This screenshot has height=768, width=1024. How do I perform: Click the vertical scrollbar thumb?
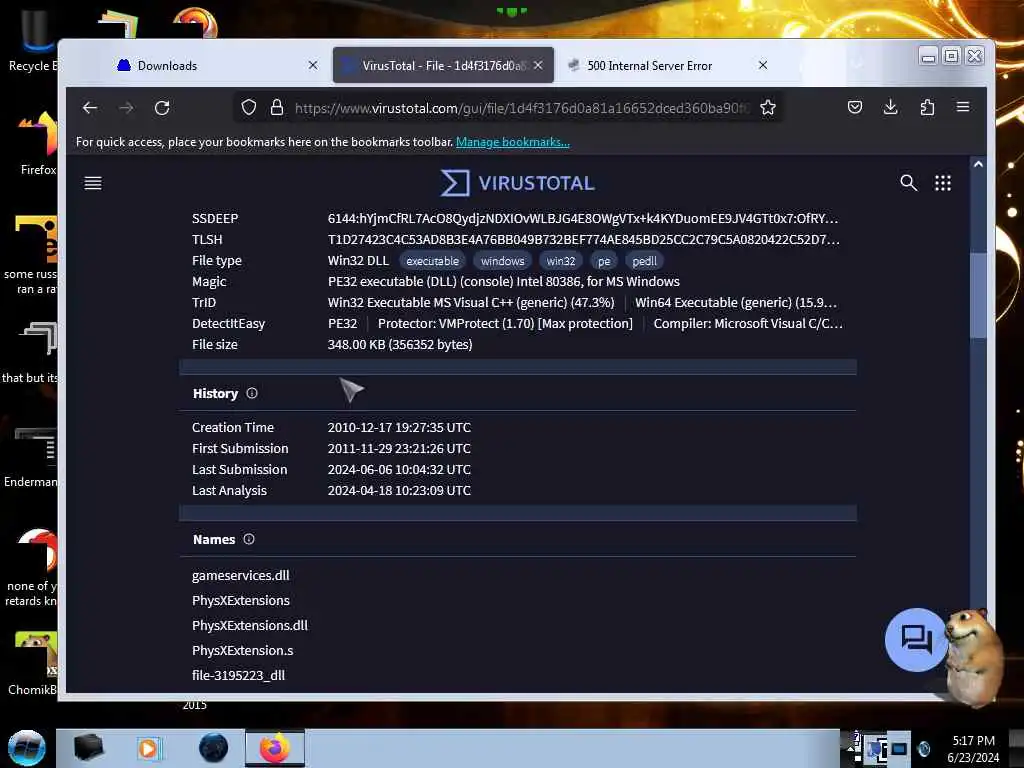click(978, 294)
